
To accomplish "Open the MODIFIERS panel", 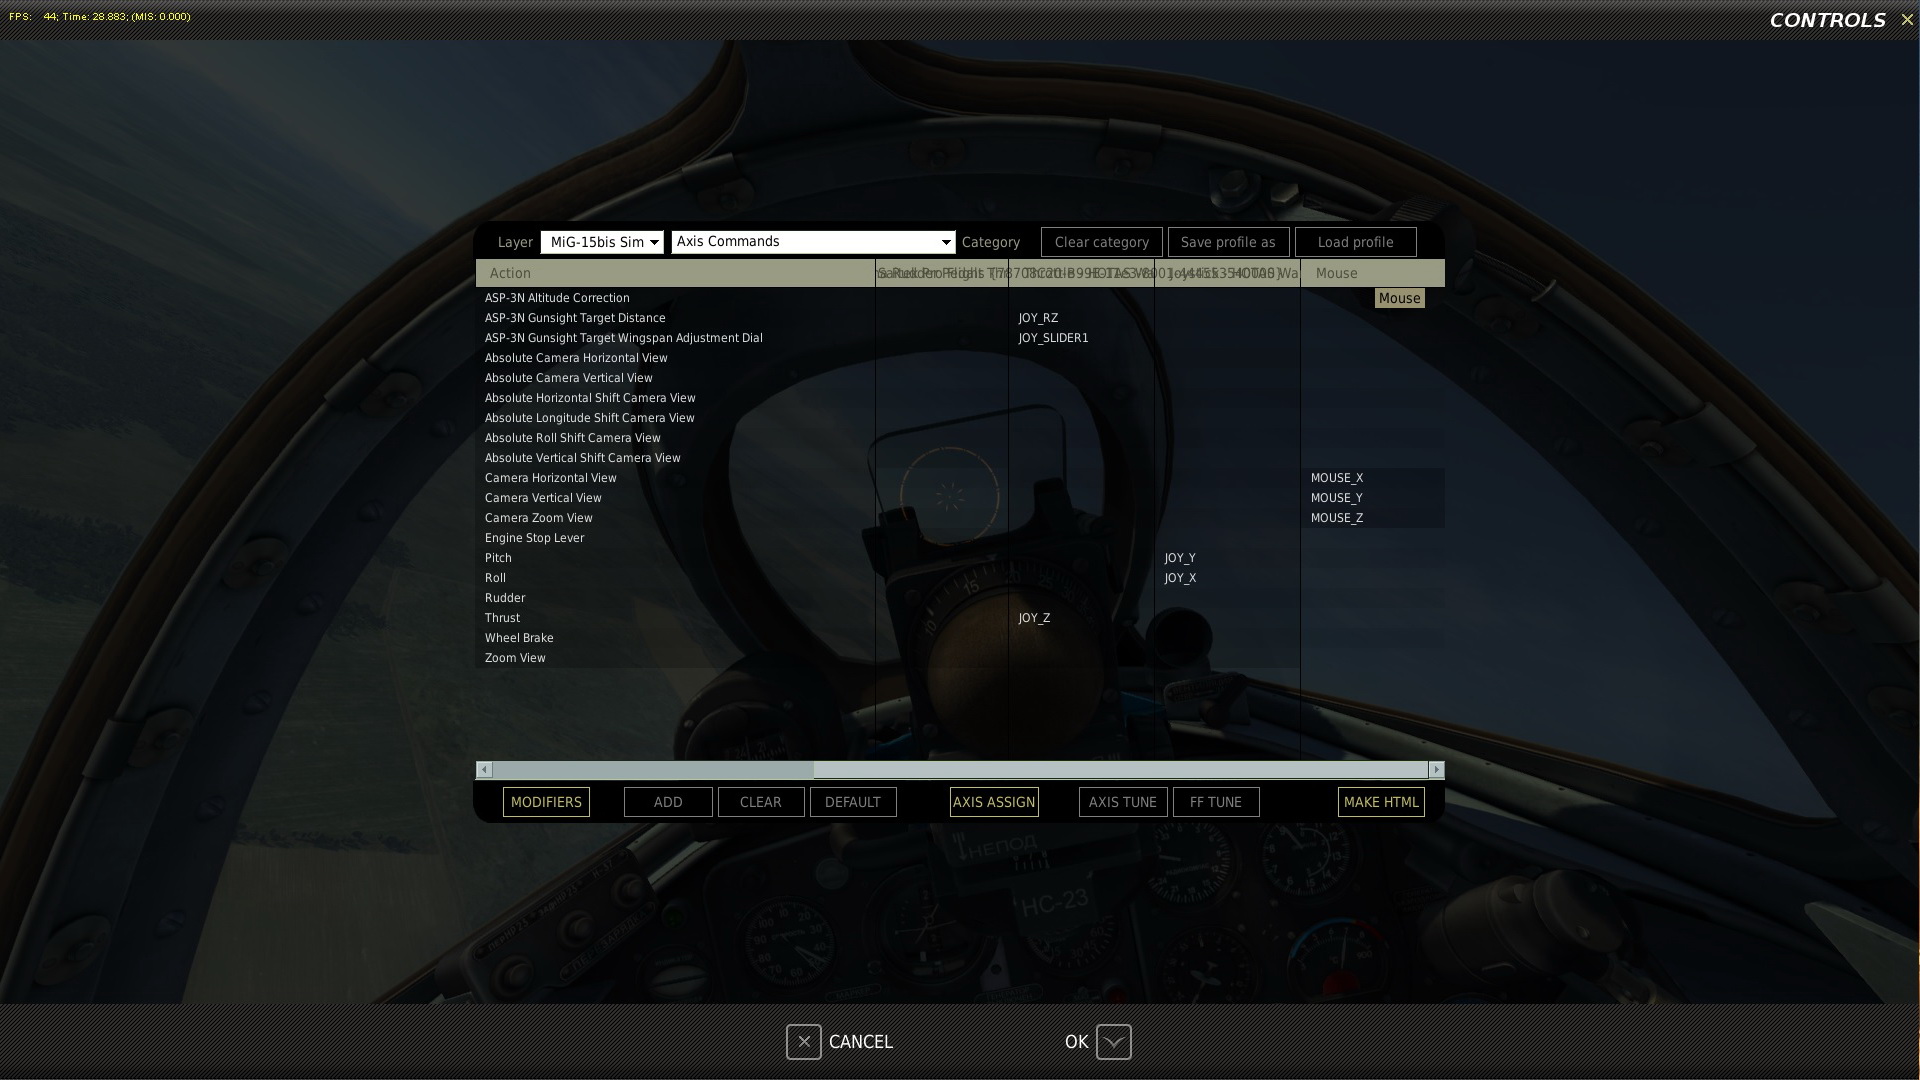I will [546, 802].
